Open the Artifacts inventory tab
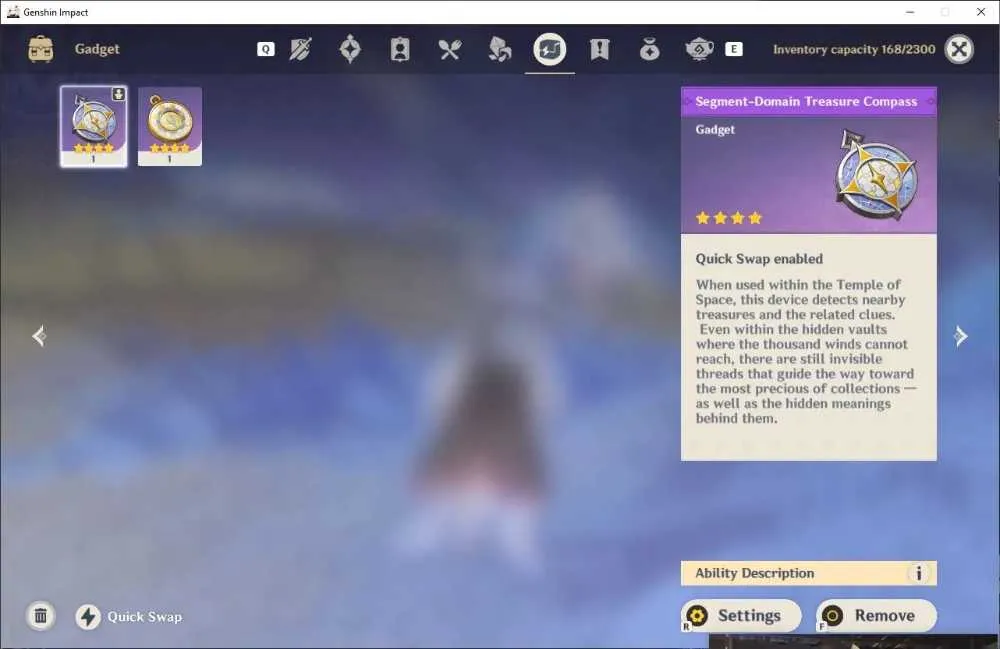 pyautogui.click(x=350, y=49)
